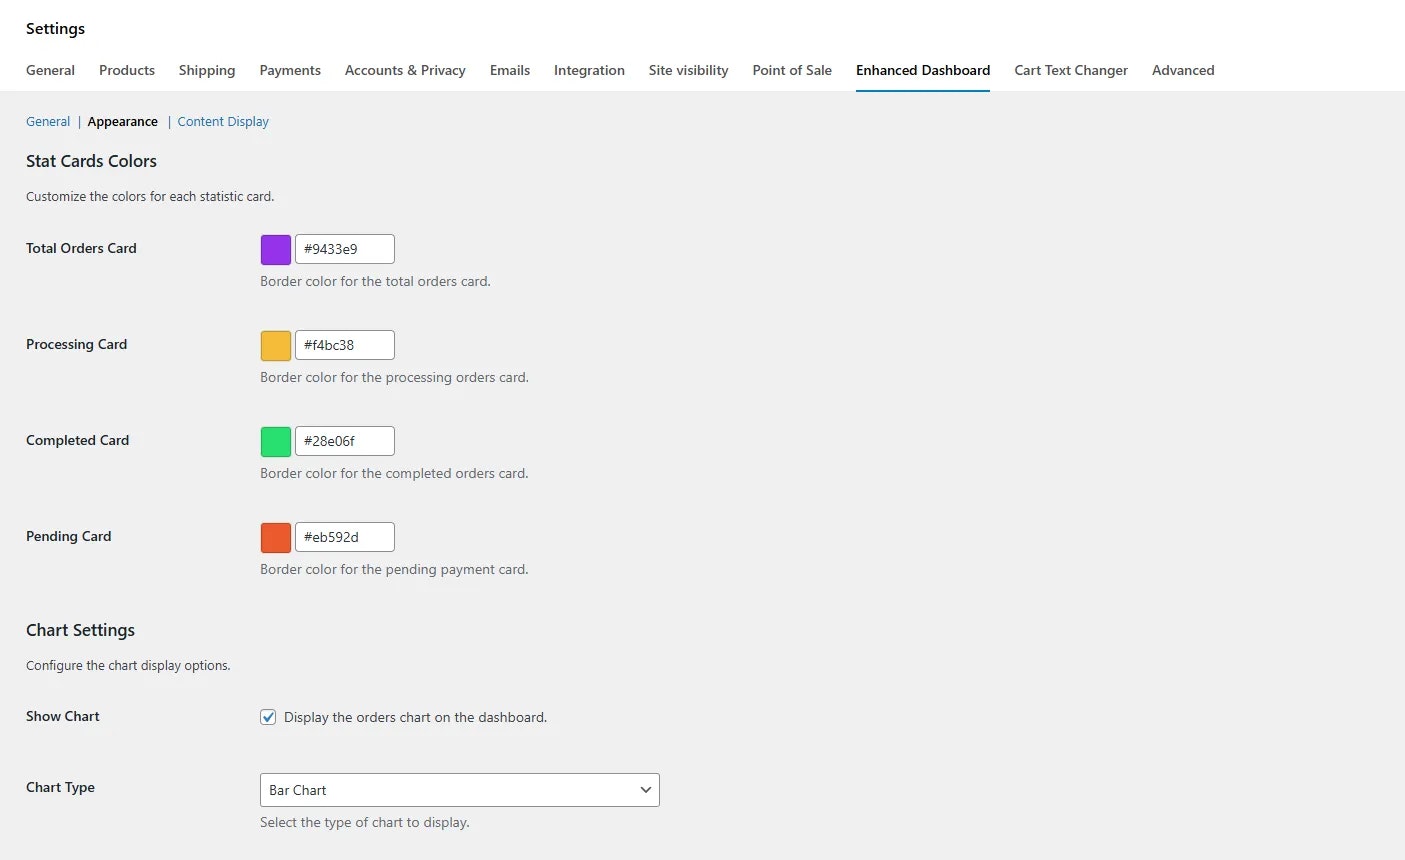This screenshot has width=1405, height=860.
Task: Switch to the Emails tab
Action: (509, 70)
